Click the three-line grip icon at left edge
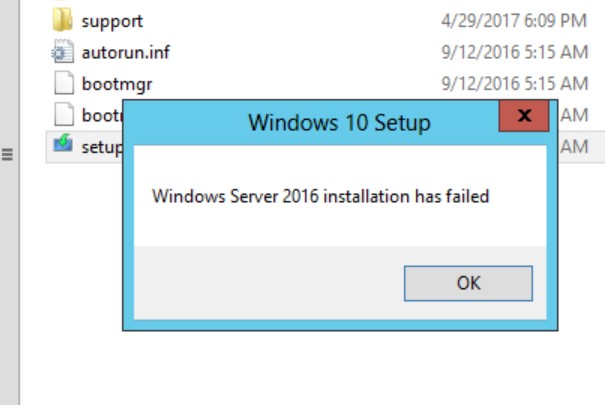 click(x=7, y=155)
